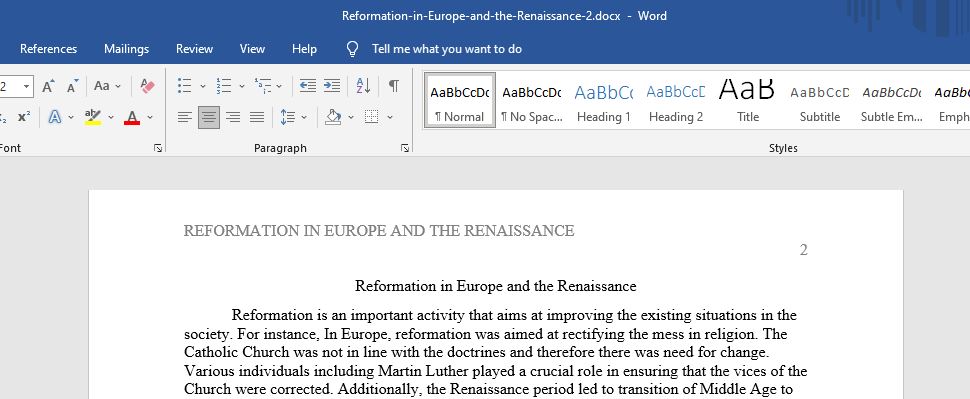Toggle center alignment

tap(209, 117)
